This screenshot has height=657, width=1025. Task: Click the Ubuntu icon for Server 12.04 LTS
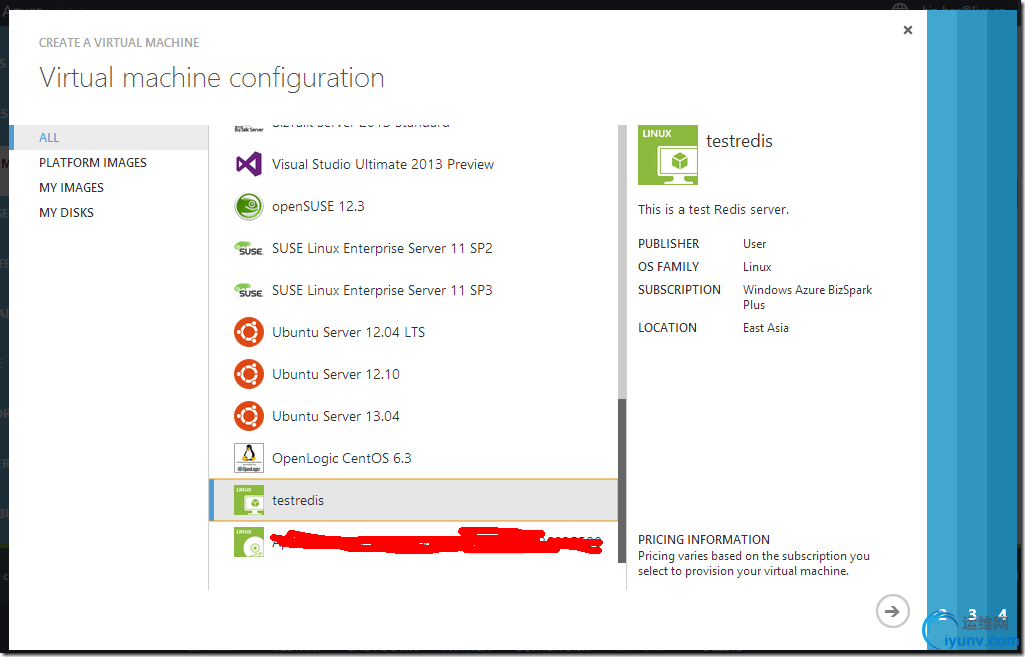249,332
